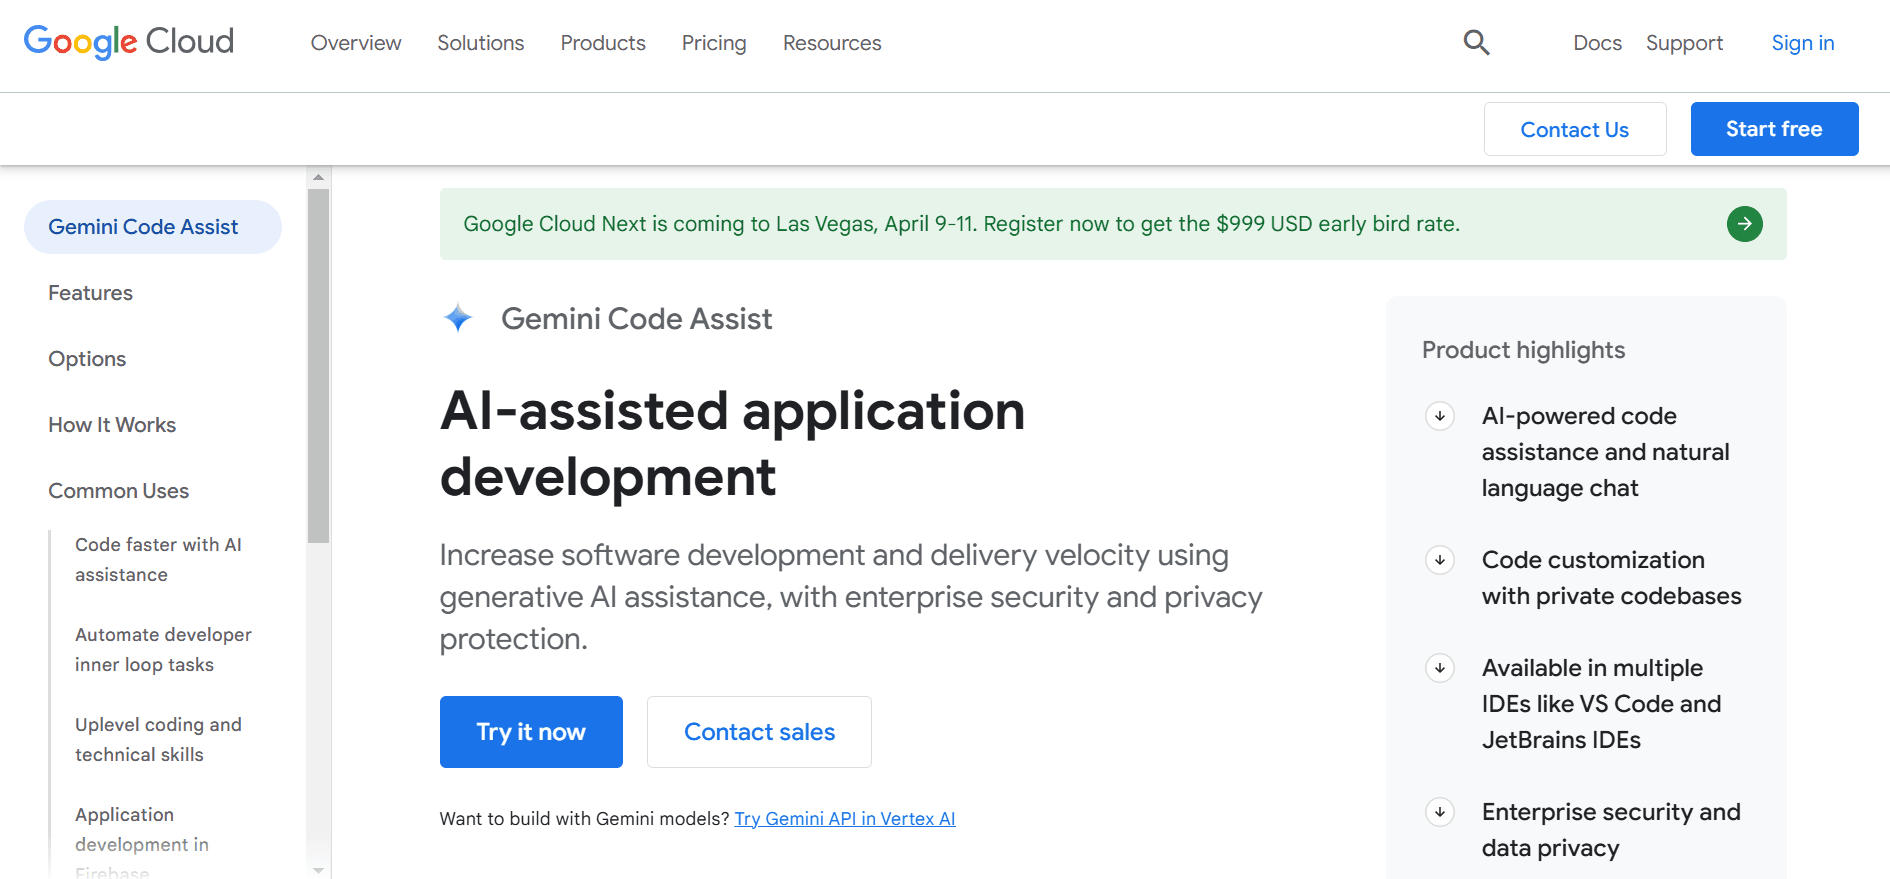
Task: Click the Contact sales button
Action: [x=759, y=732]
